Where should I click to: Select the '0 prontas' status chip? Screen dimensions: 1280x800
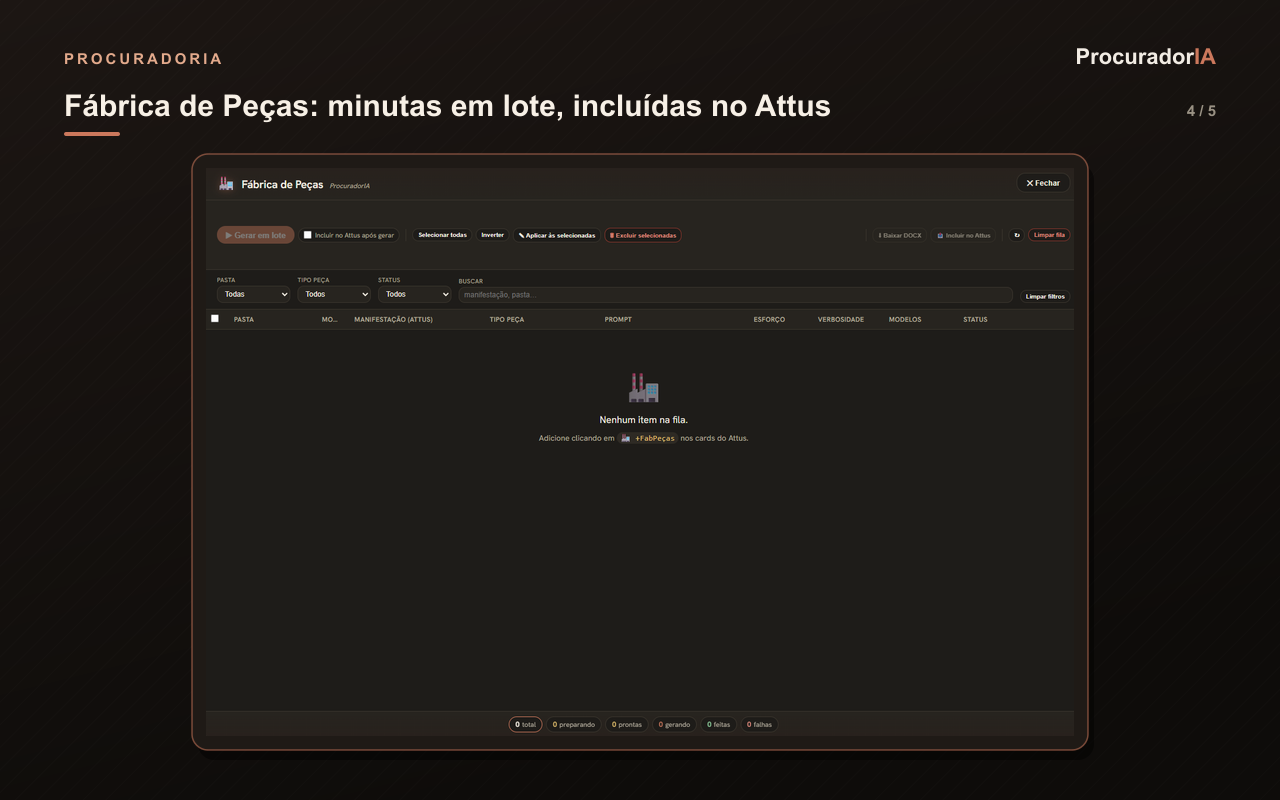pyautogui.click(x=627, y=724)
